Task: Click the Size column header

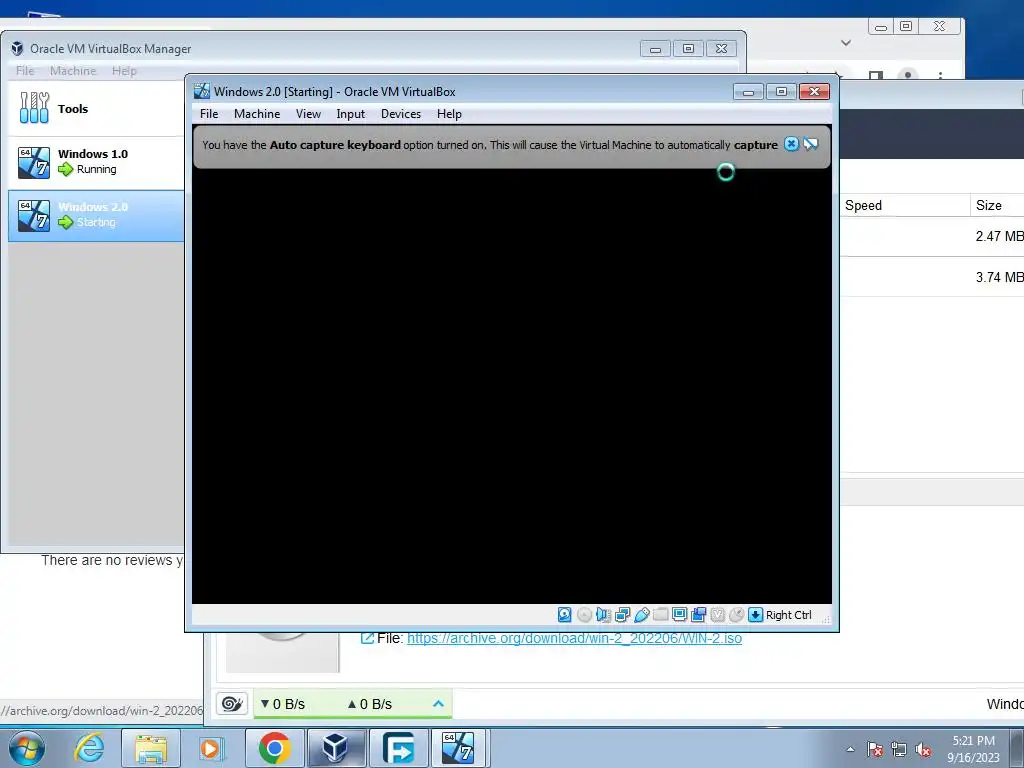Action: tap(989, 205)
